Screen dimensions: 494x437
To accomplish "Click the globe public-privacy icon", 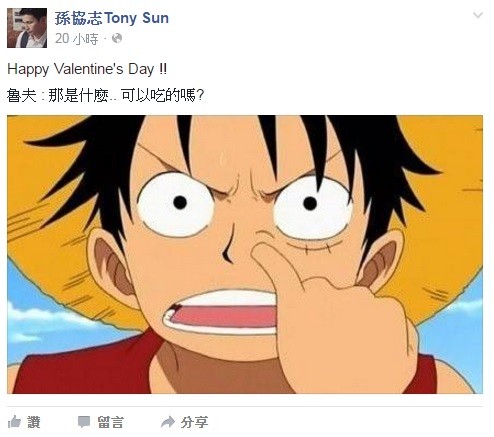I will (117, 39).
